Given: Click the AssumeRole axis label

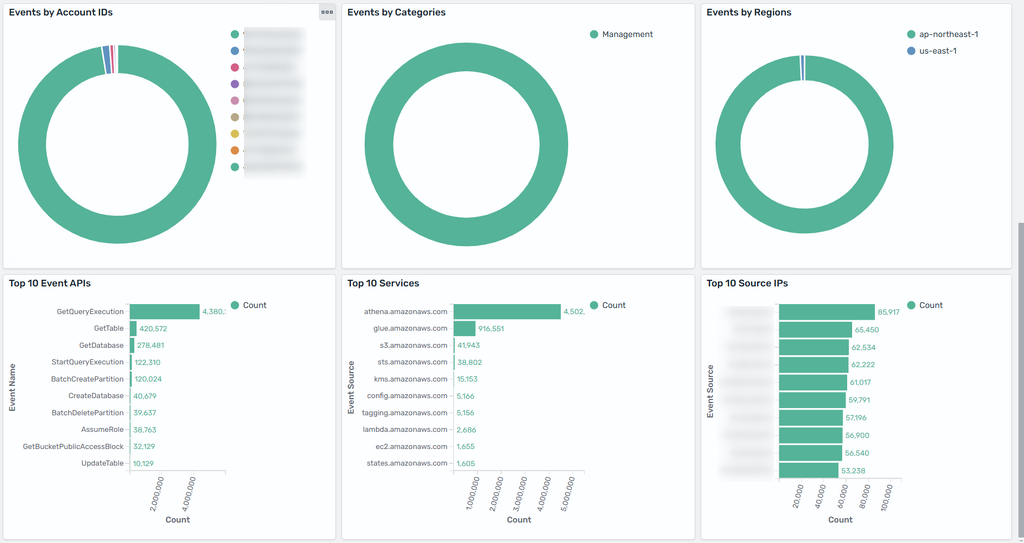Looking at the screenshot, I should click(103, 430).
